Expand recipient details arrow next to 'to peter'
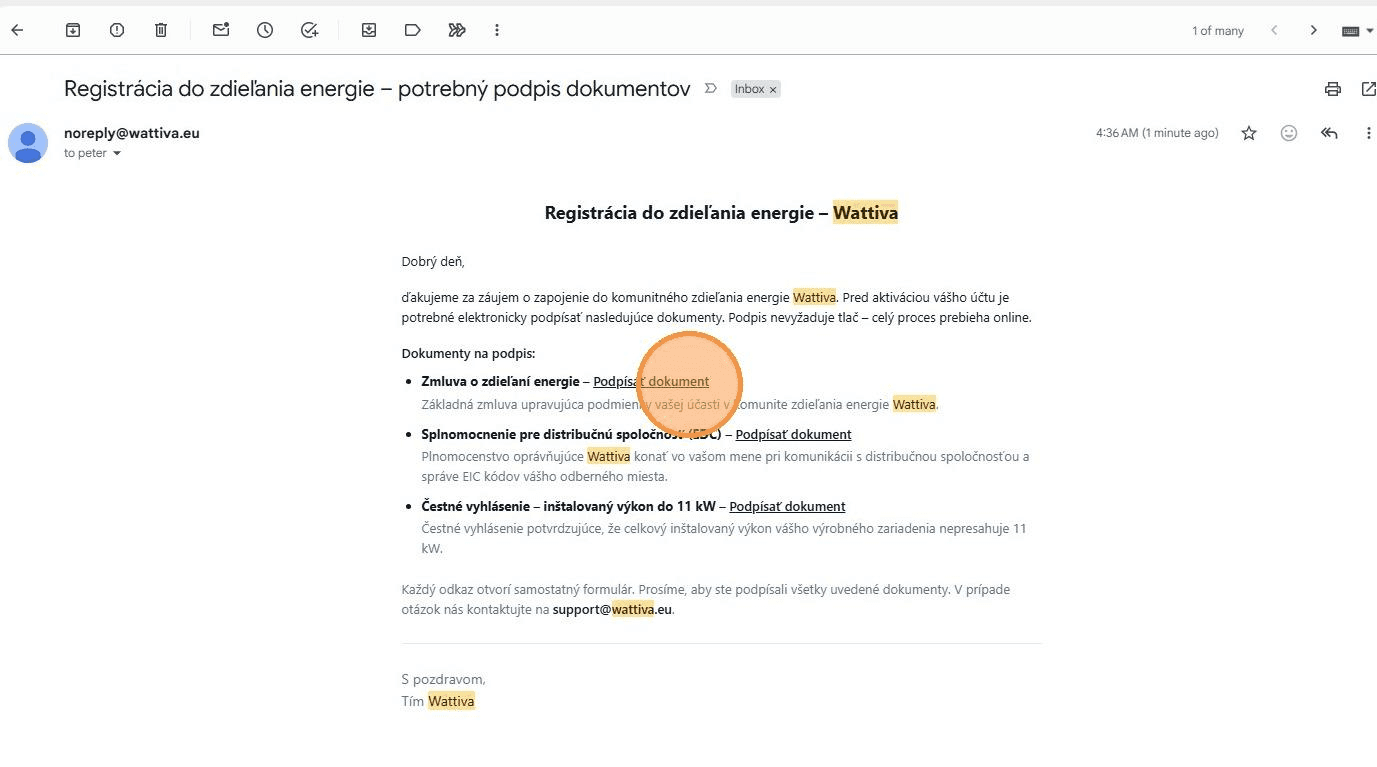The height and width of the screenshot is (767, 1377). [117, 154]
